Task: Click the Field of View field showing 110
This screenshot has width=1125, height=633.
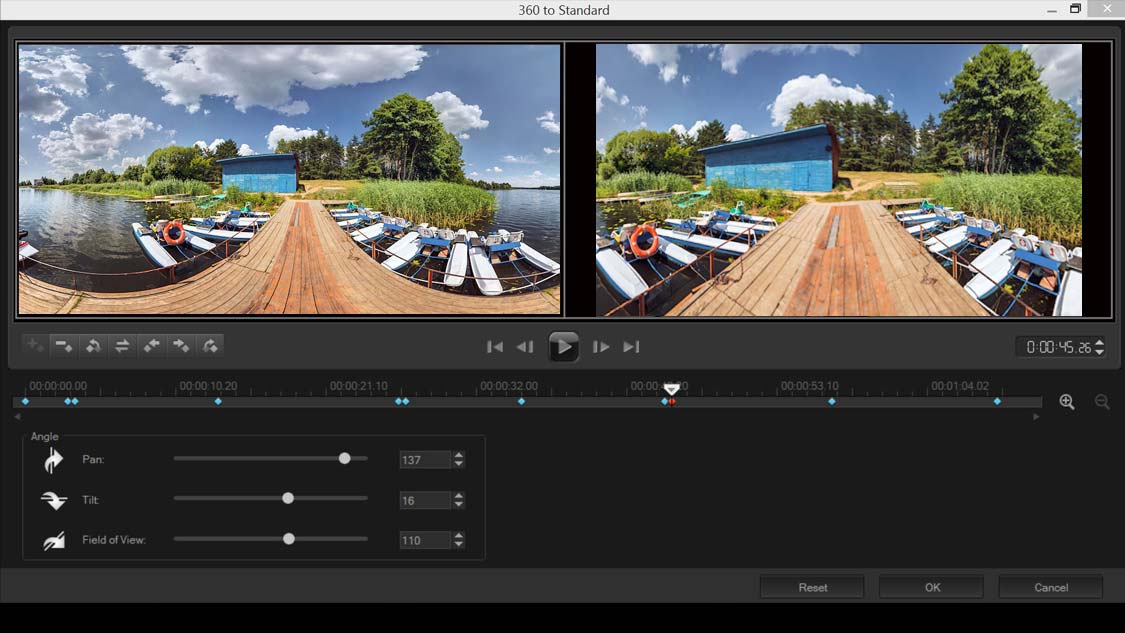Action: click(425, 540)
